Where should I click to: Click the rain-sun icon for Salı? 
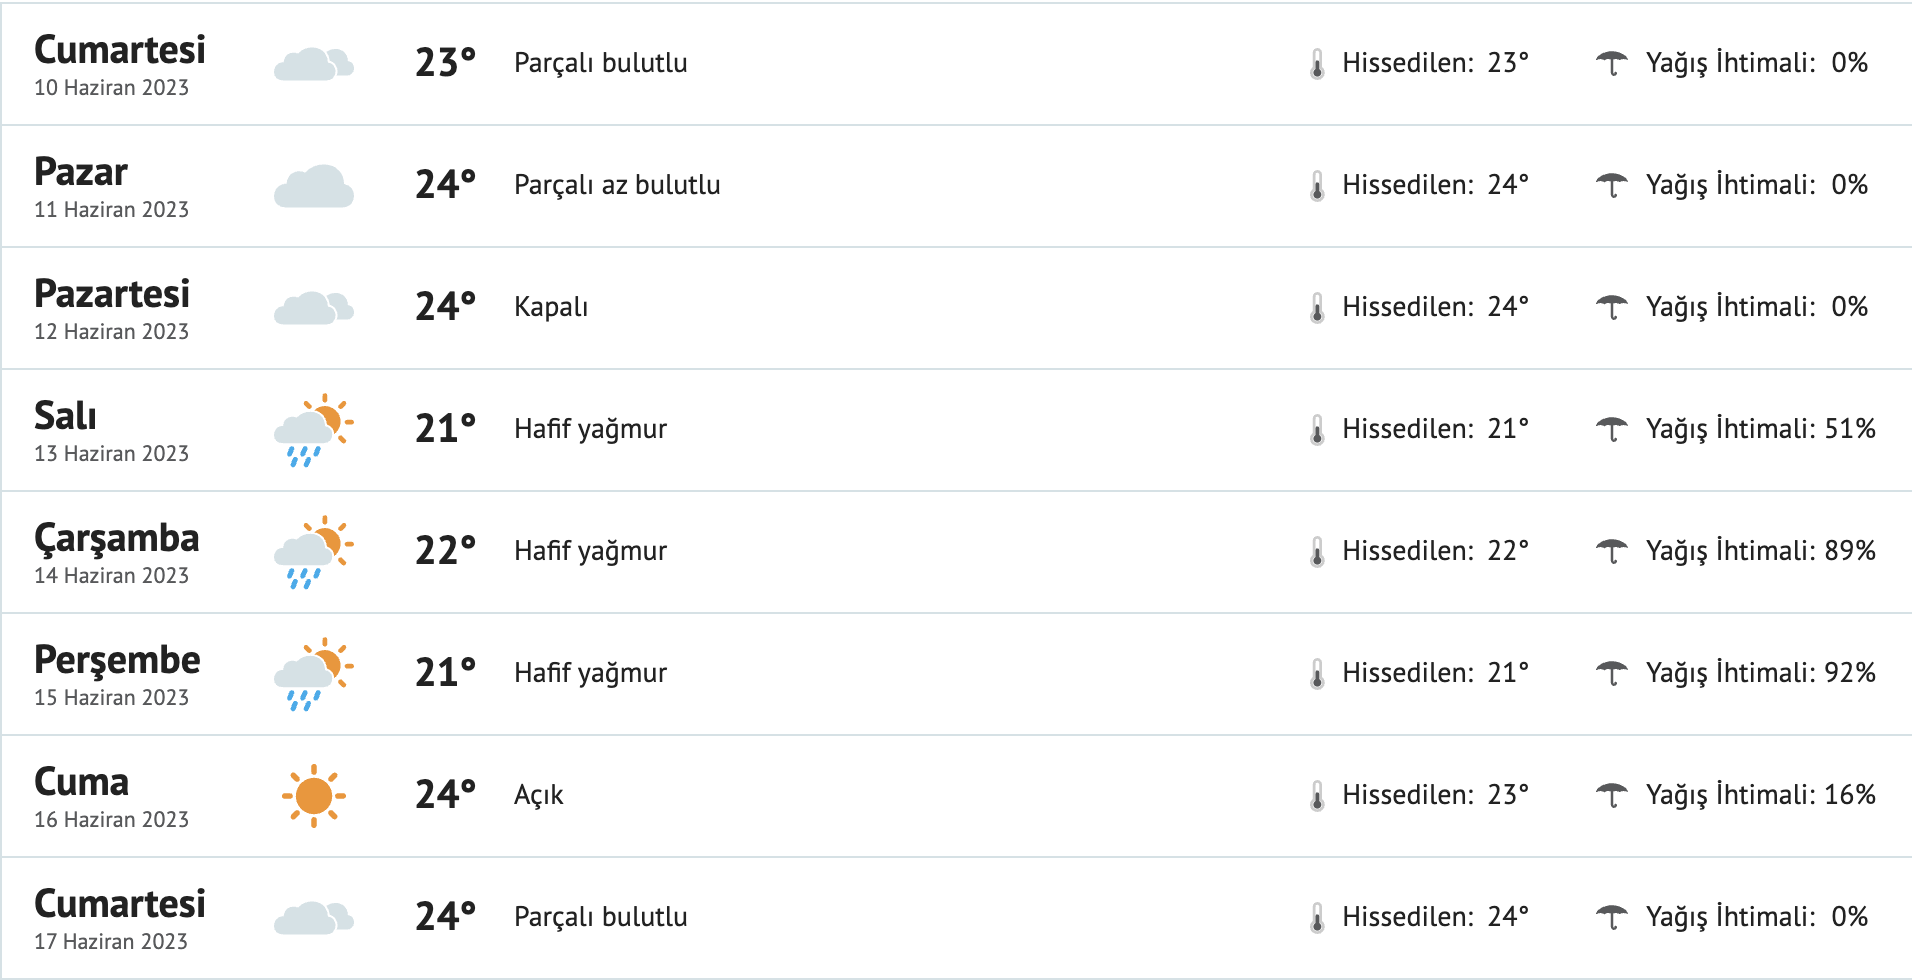pyautogui.click(x=313, y=431)
